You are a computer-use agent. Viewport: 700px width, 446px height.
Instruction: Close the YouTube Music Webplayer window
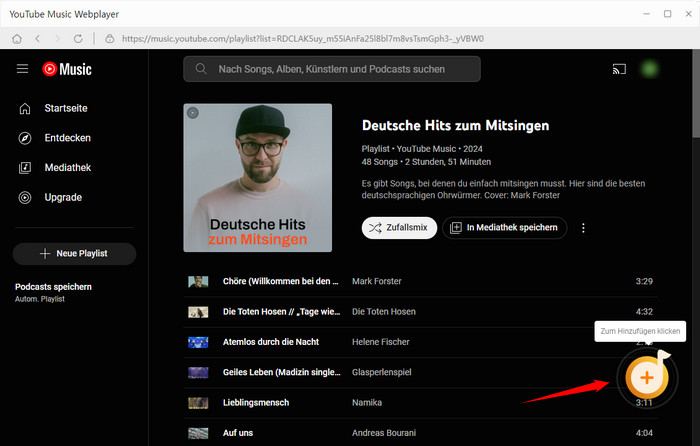tap(688, 14)
